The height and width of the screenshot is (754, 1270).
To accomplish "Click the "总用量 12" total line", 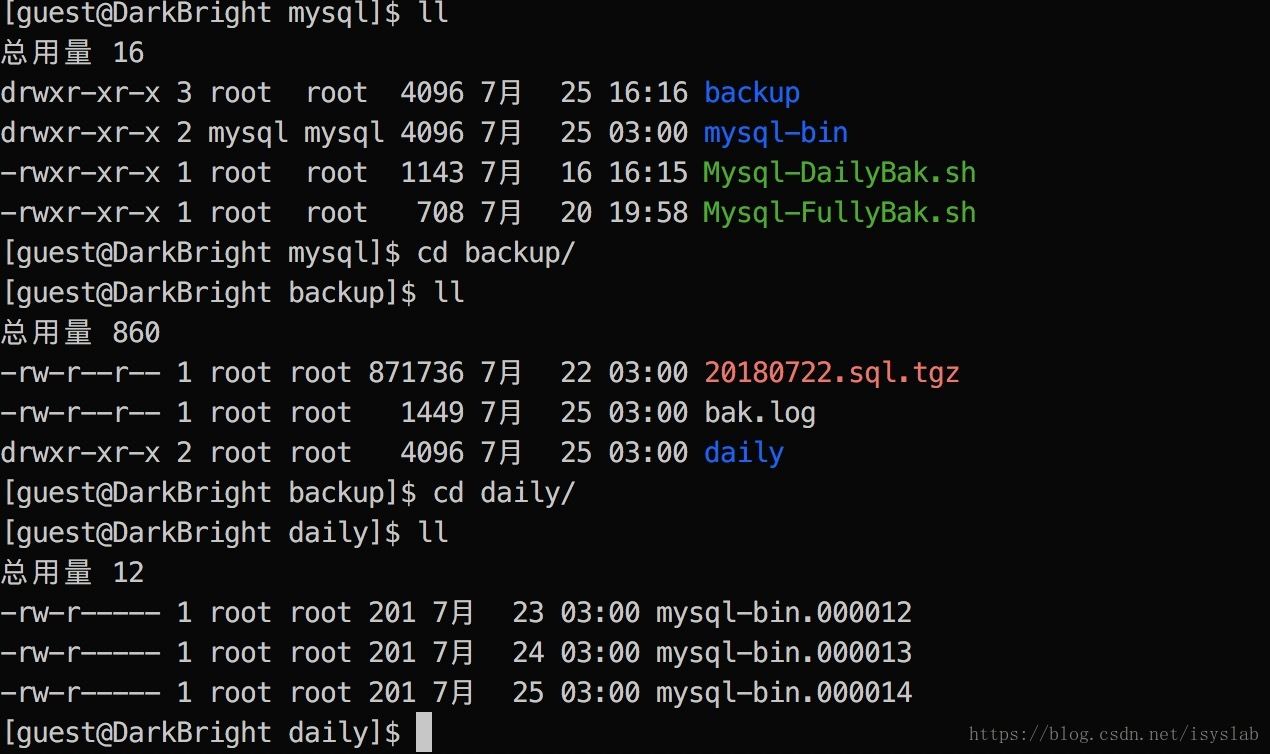I will coord(72,573).
